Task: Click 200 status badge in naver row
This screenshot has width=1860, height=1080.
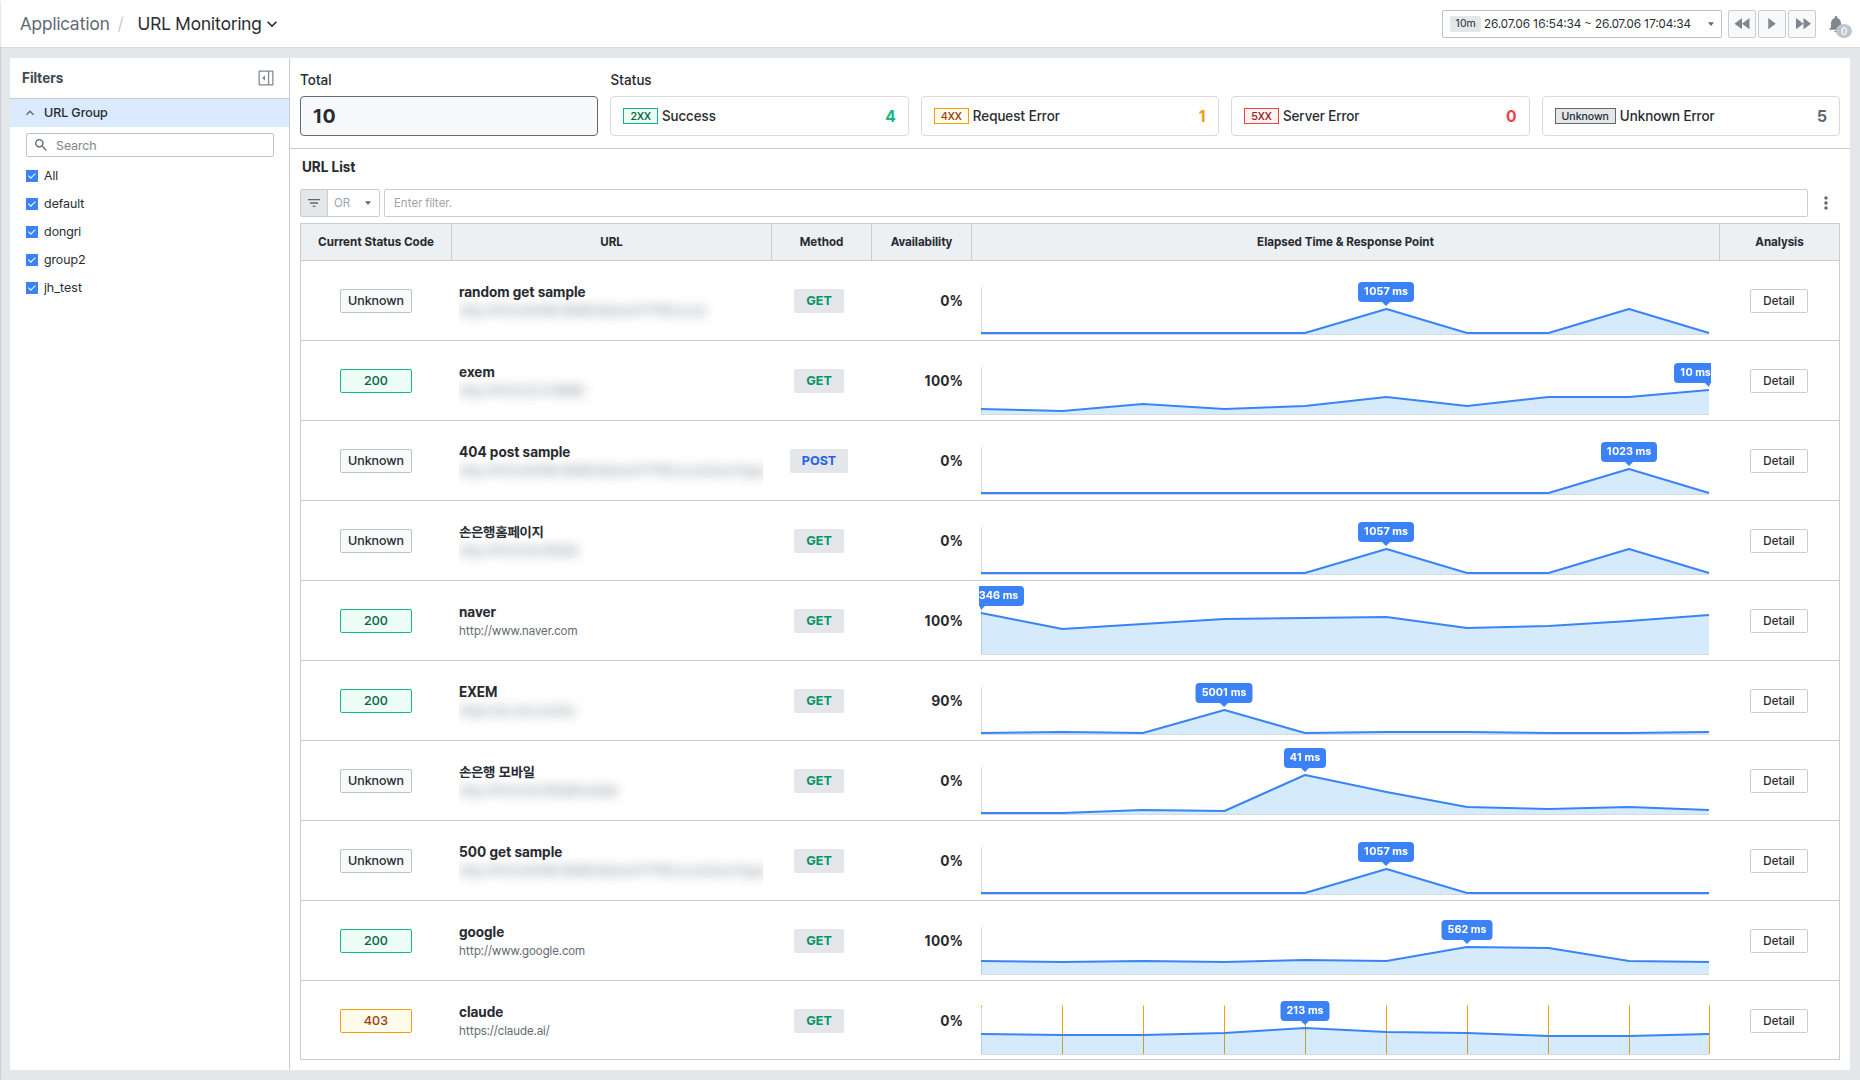Action: [x=376, y=621]
